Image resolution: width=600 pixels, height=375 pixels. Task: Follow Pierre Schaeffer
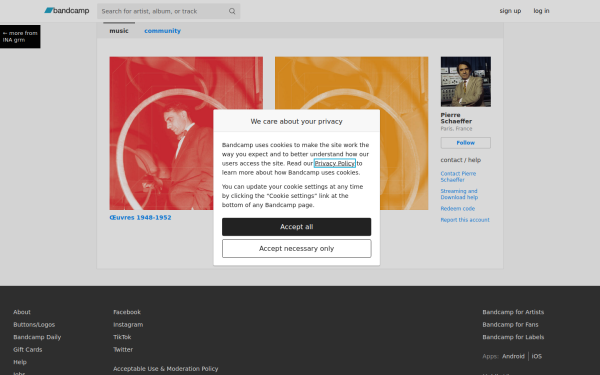(x=466, y=143)
